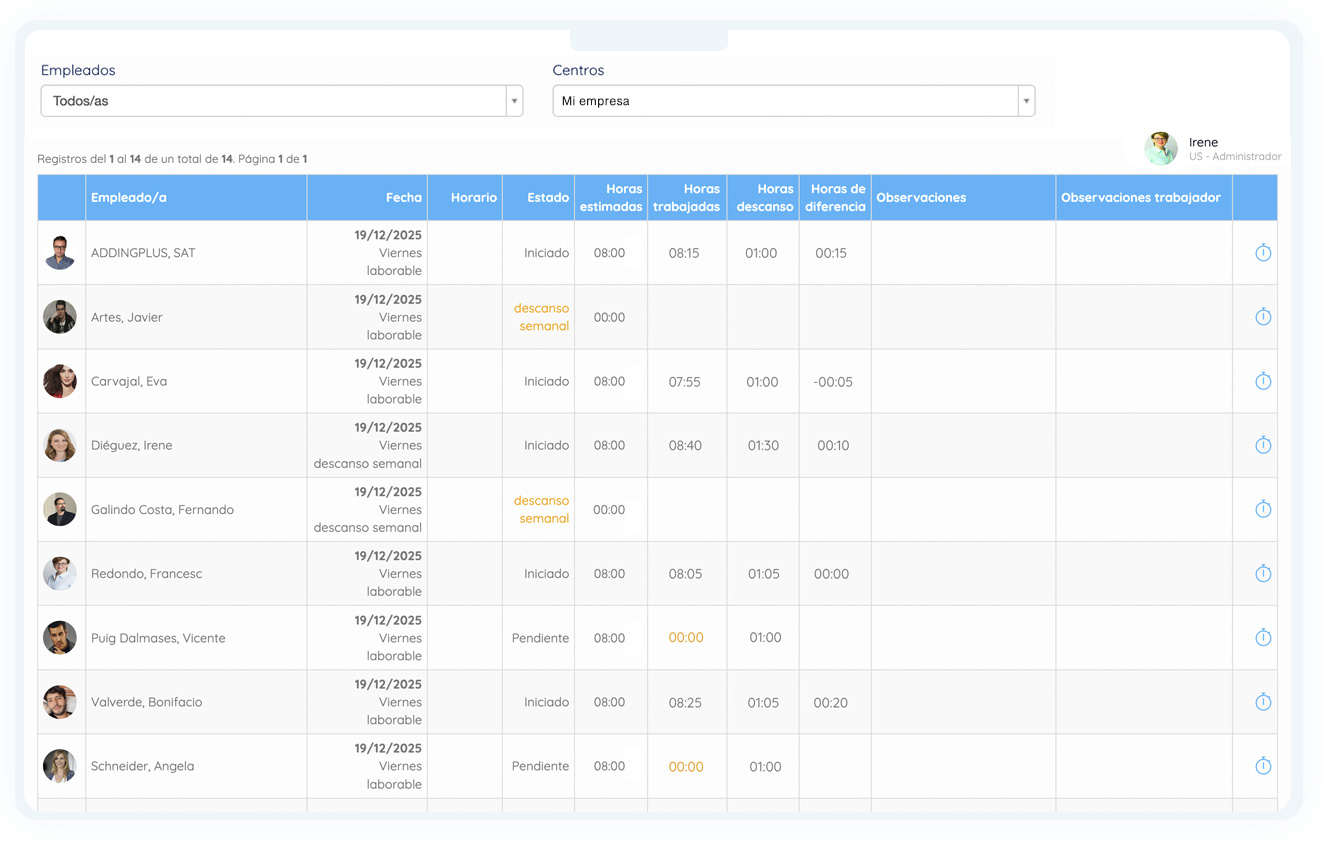
Task: Click worked hours 08:15 for ADDINGPLUS, SAT
Action: [x=684, y=253]
